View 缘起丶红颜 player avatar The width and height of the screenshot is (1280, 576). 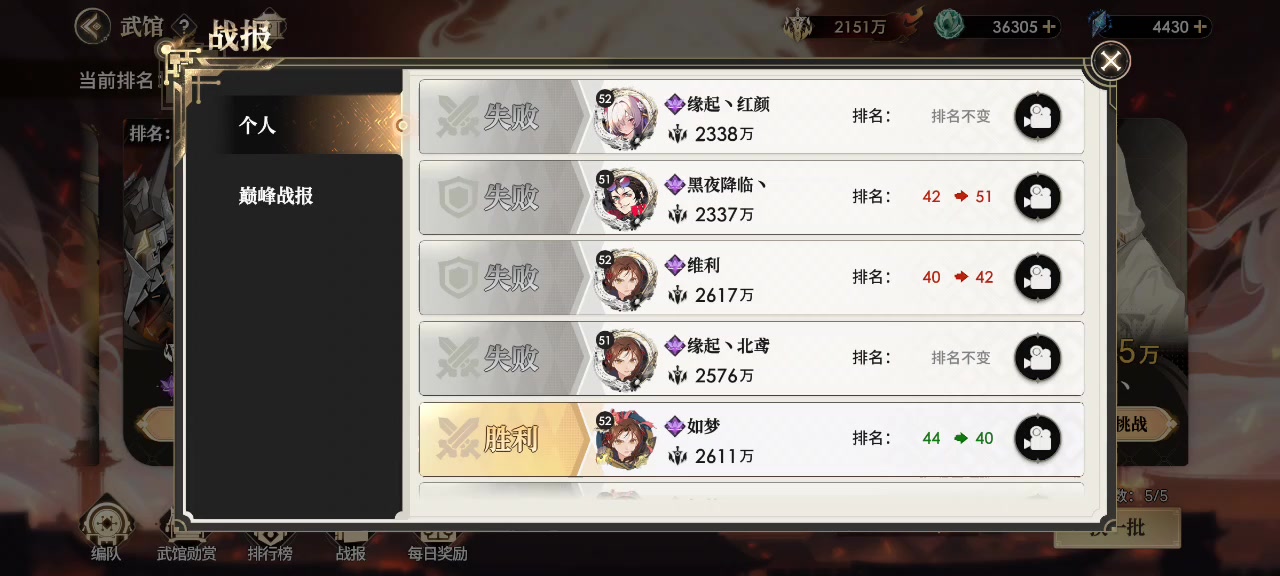point(626,118)
